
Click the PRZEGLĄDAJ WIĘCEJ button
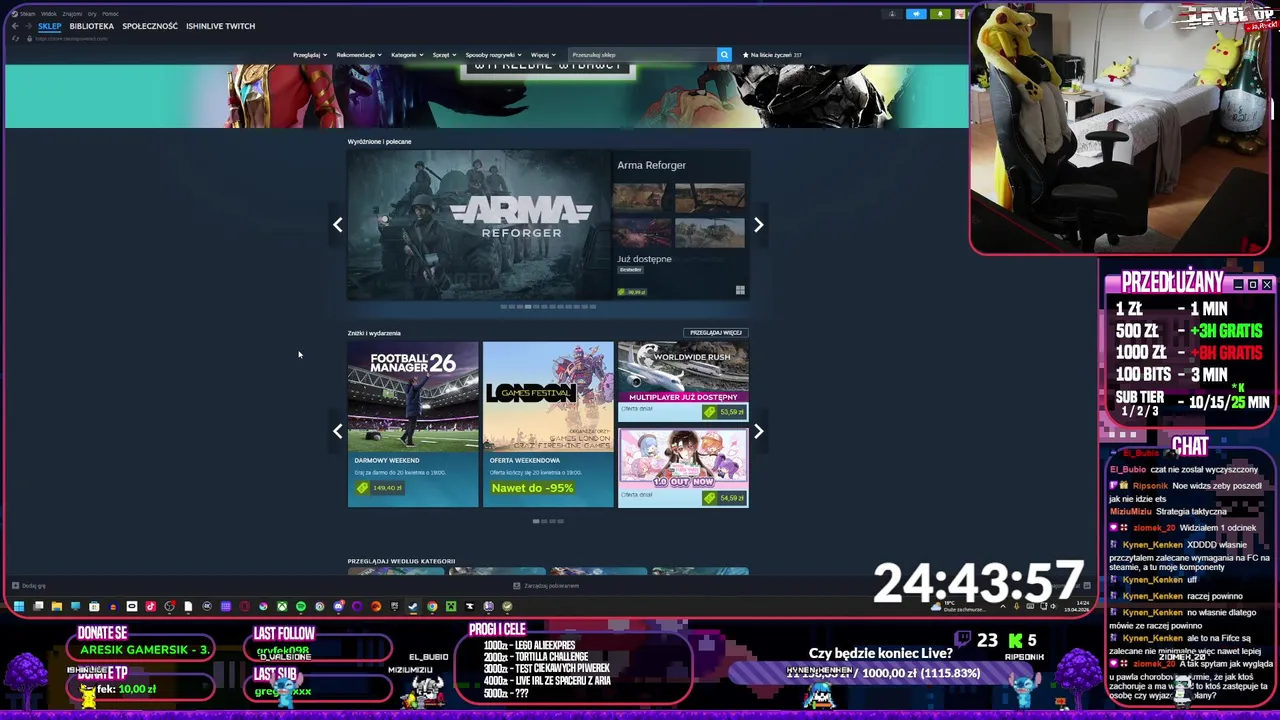[x=716, y=332]
